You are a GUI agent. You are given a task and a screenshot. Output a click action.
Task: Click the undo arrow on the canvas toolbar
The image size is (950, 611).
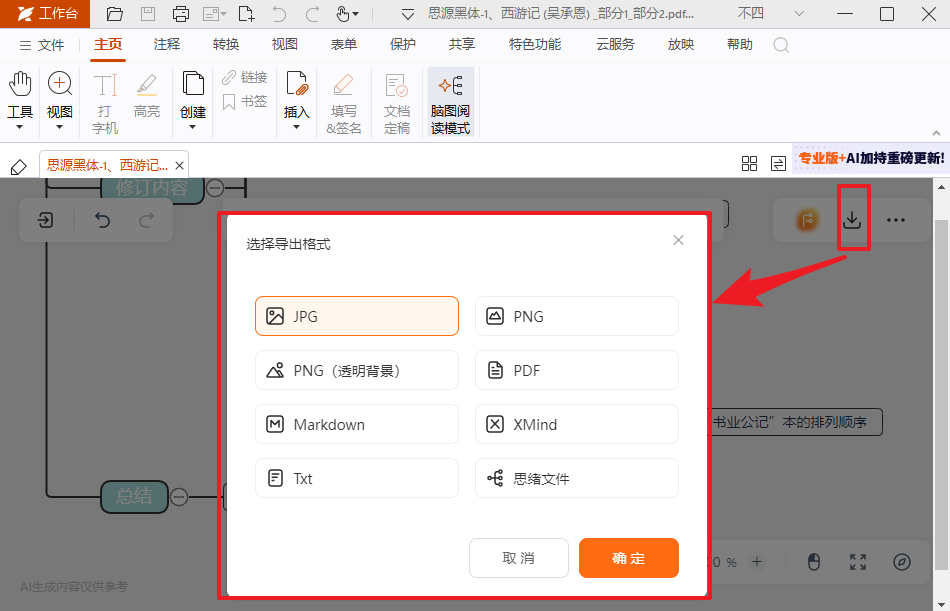pos(101,219)
